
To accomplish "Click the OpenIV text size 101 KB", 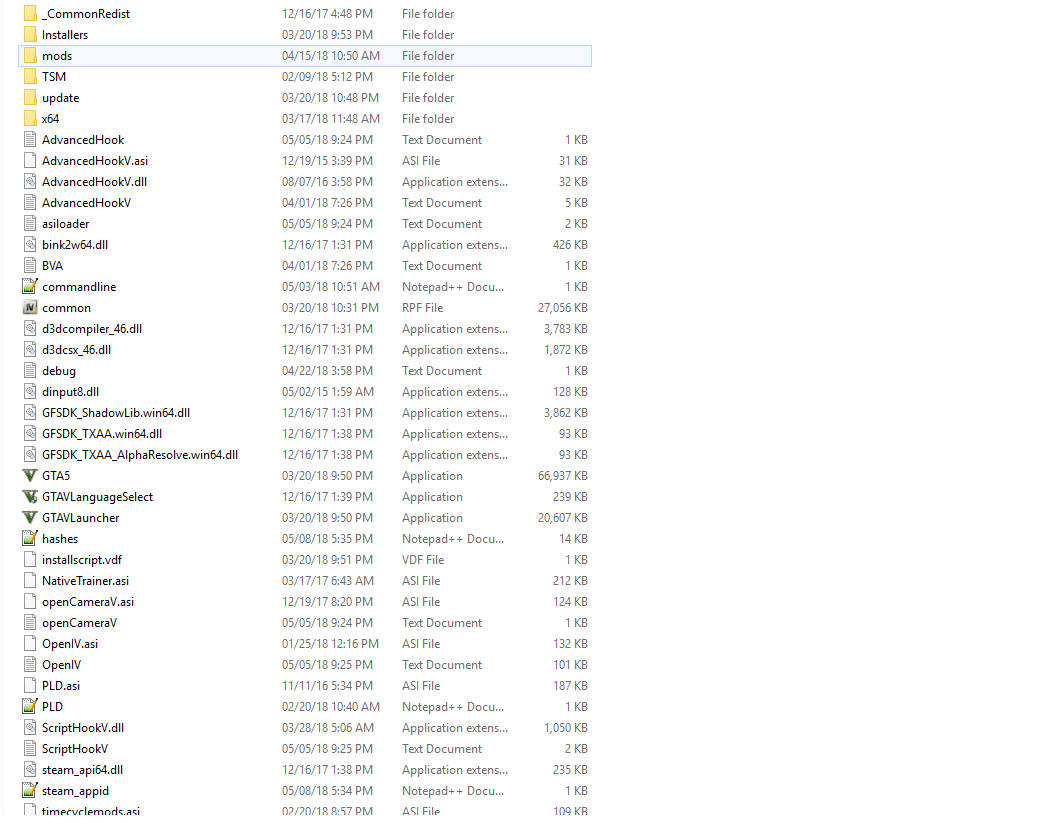I will 570,665.
